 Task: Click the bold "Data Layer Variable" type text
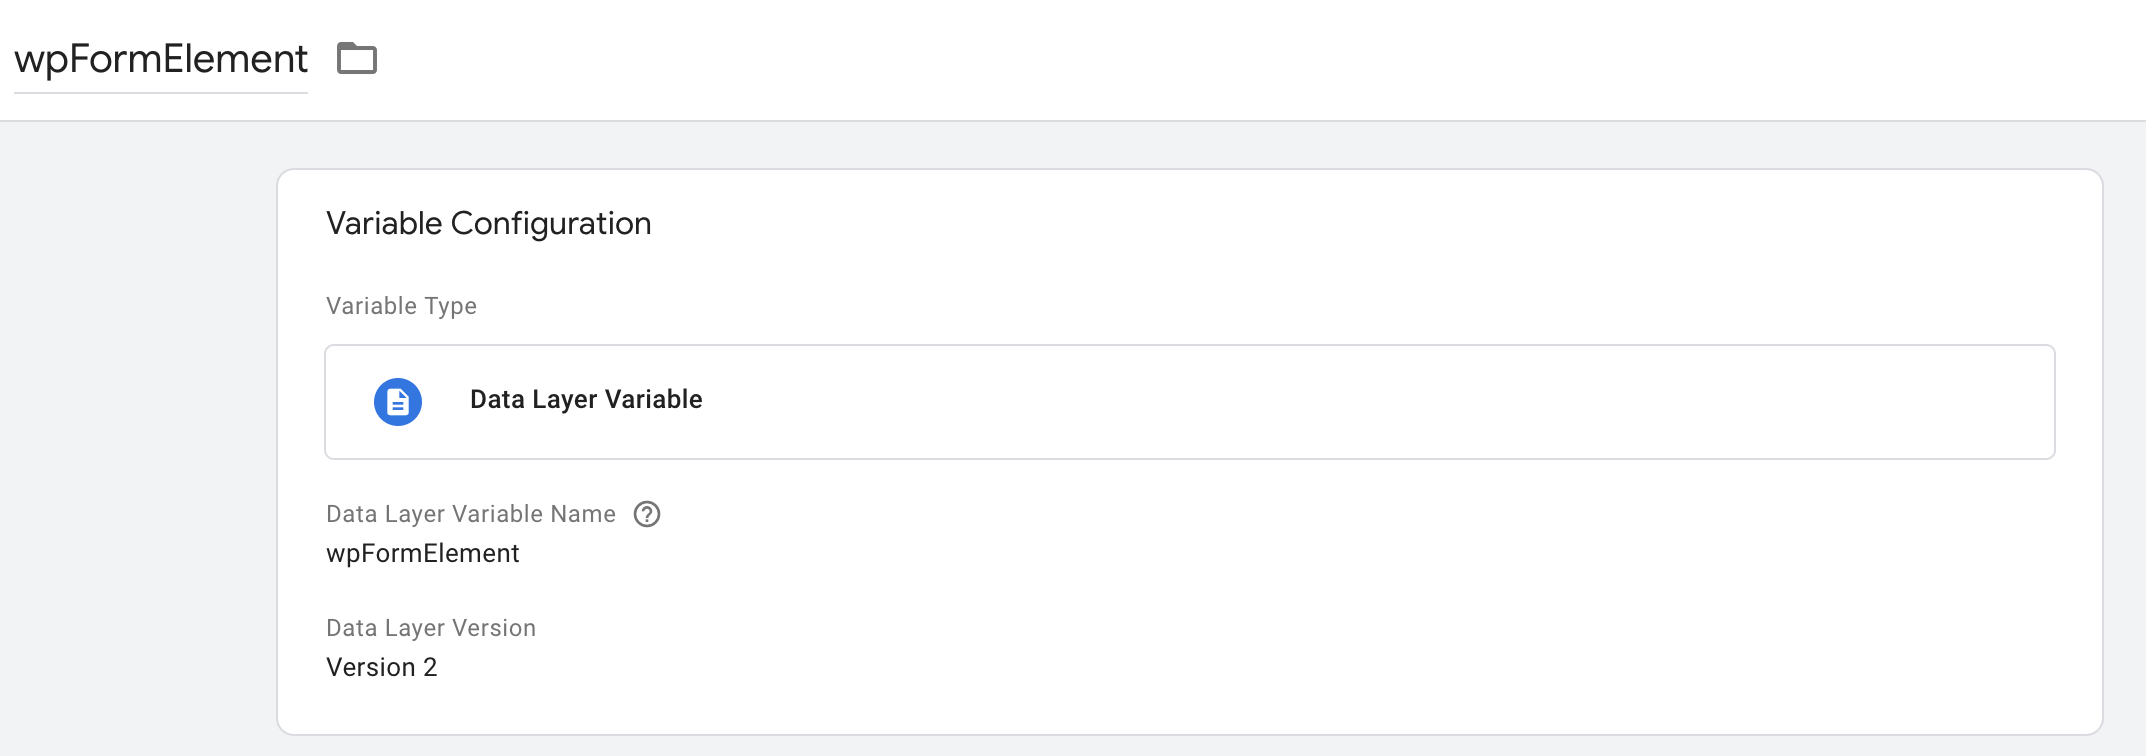click(586, 400)
